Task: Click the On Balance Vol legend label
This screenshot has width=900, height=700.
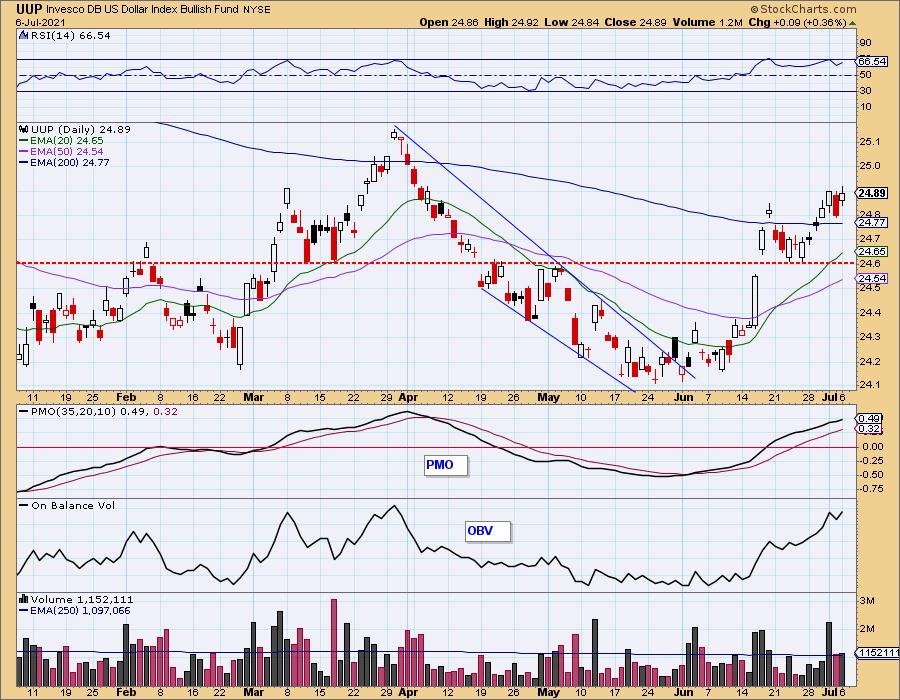Action: tap(73, 506)
